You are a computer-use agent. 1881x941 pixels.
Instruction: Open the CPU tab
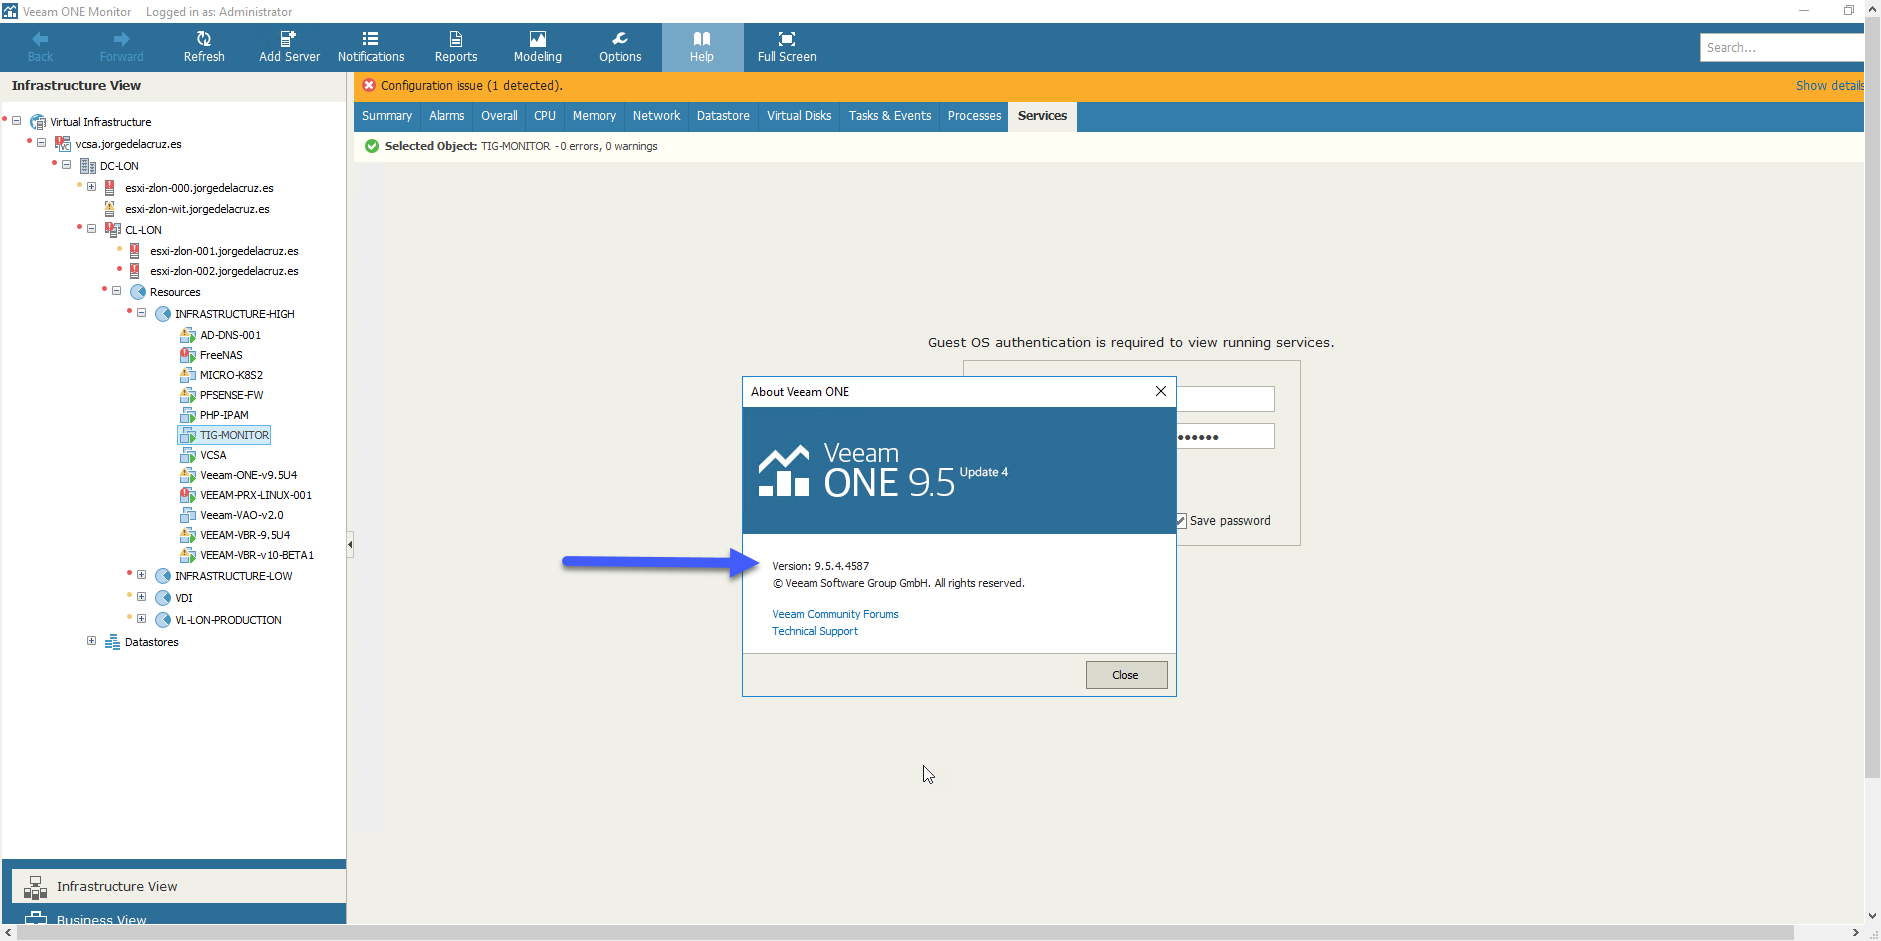[545, 116]
